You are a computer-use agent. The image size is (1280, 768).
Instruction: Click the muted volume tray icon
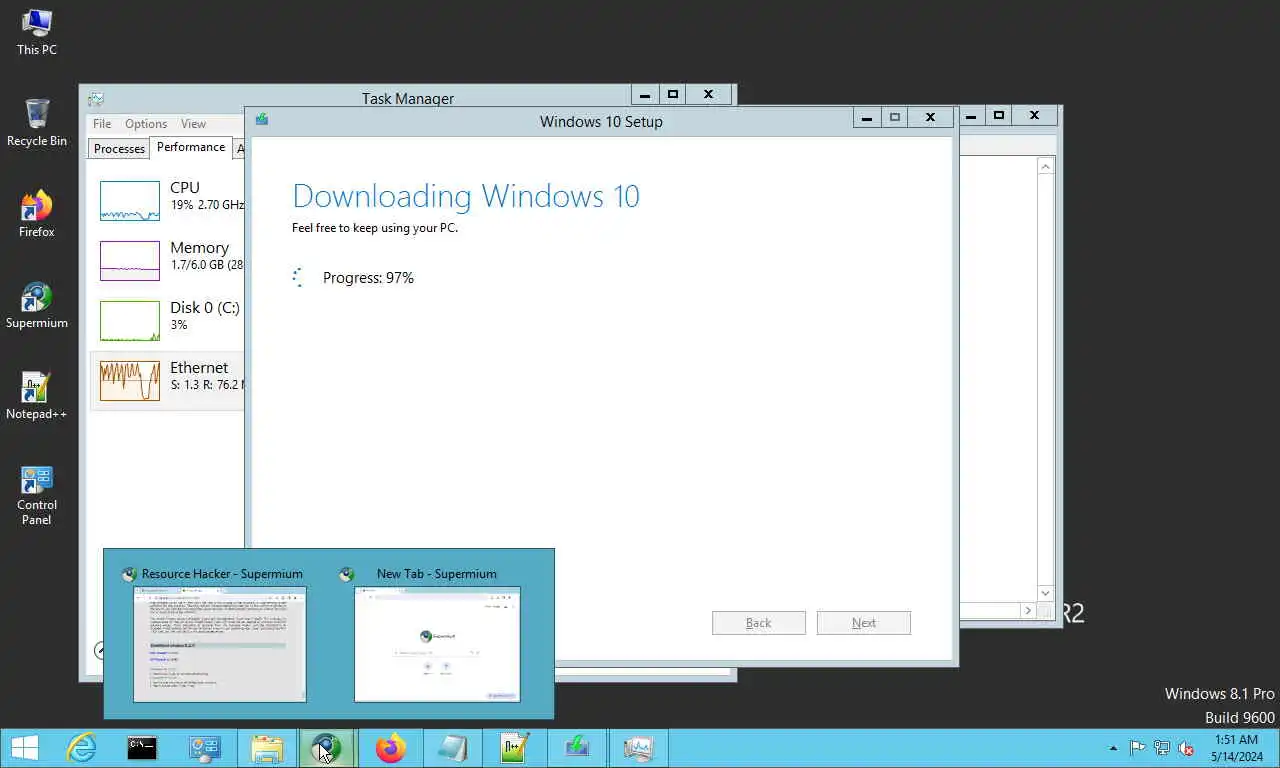pyautogui.click(x=1186, y=748)
